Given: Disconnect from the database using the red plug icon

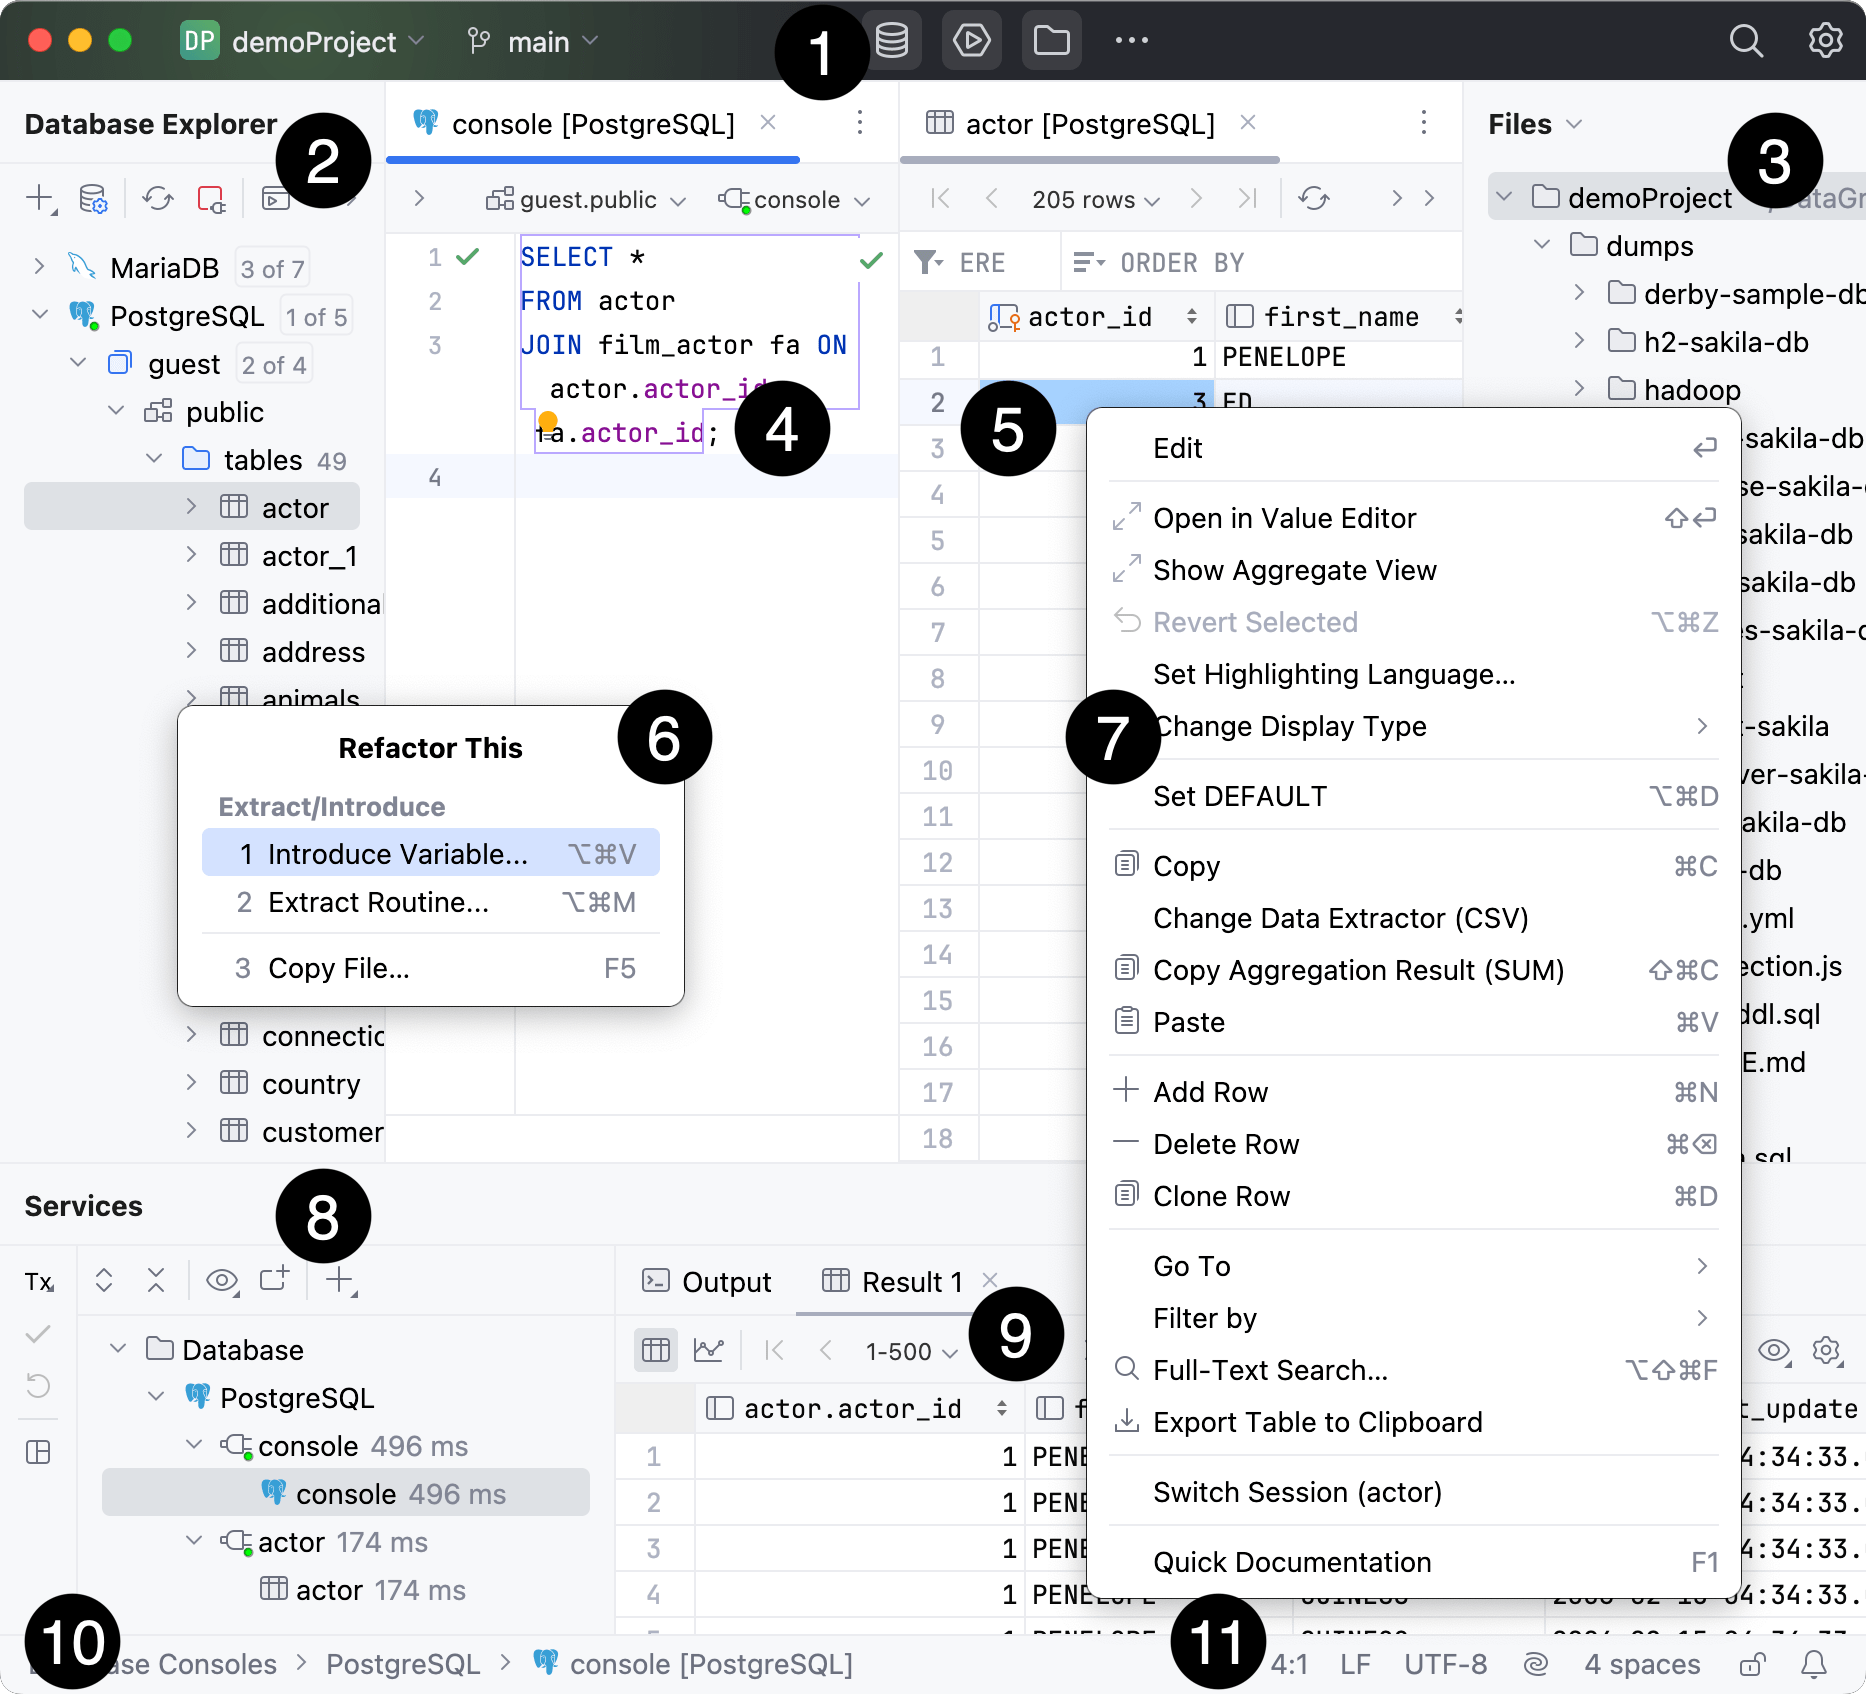Looking at the screenshot, I should point(210,198).
